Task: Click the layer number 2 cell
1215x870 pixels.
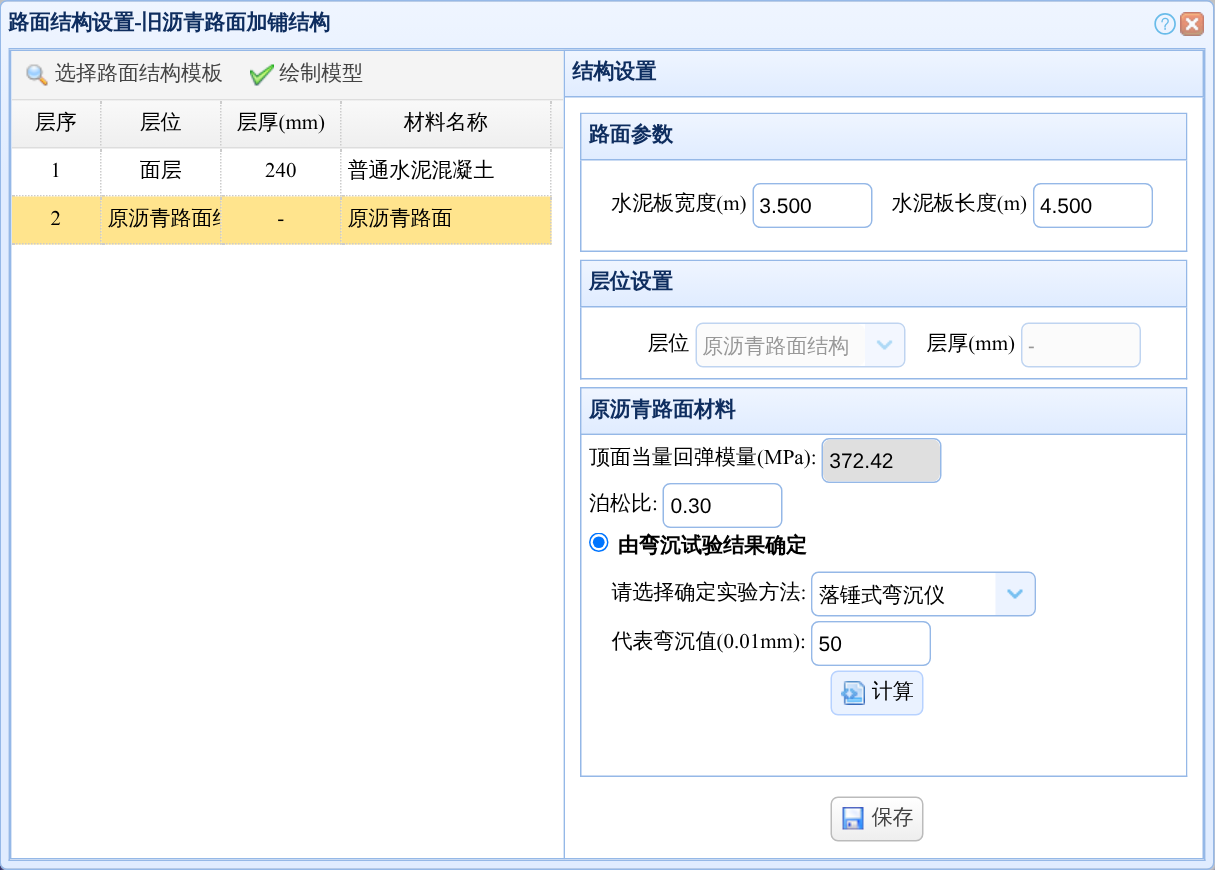Action: point(56,219)
